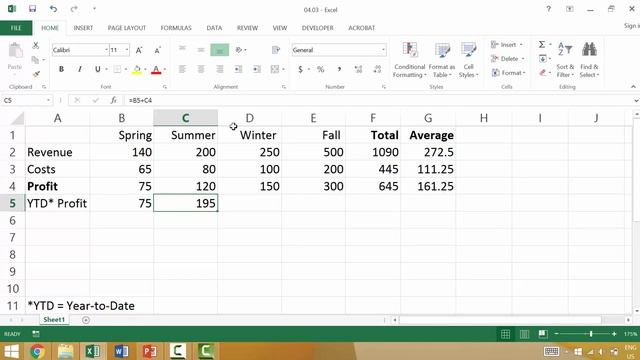
Task: Click the New Sheet plus button
Action: click(86, 320)
